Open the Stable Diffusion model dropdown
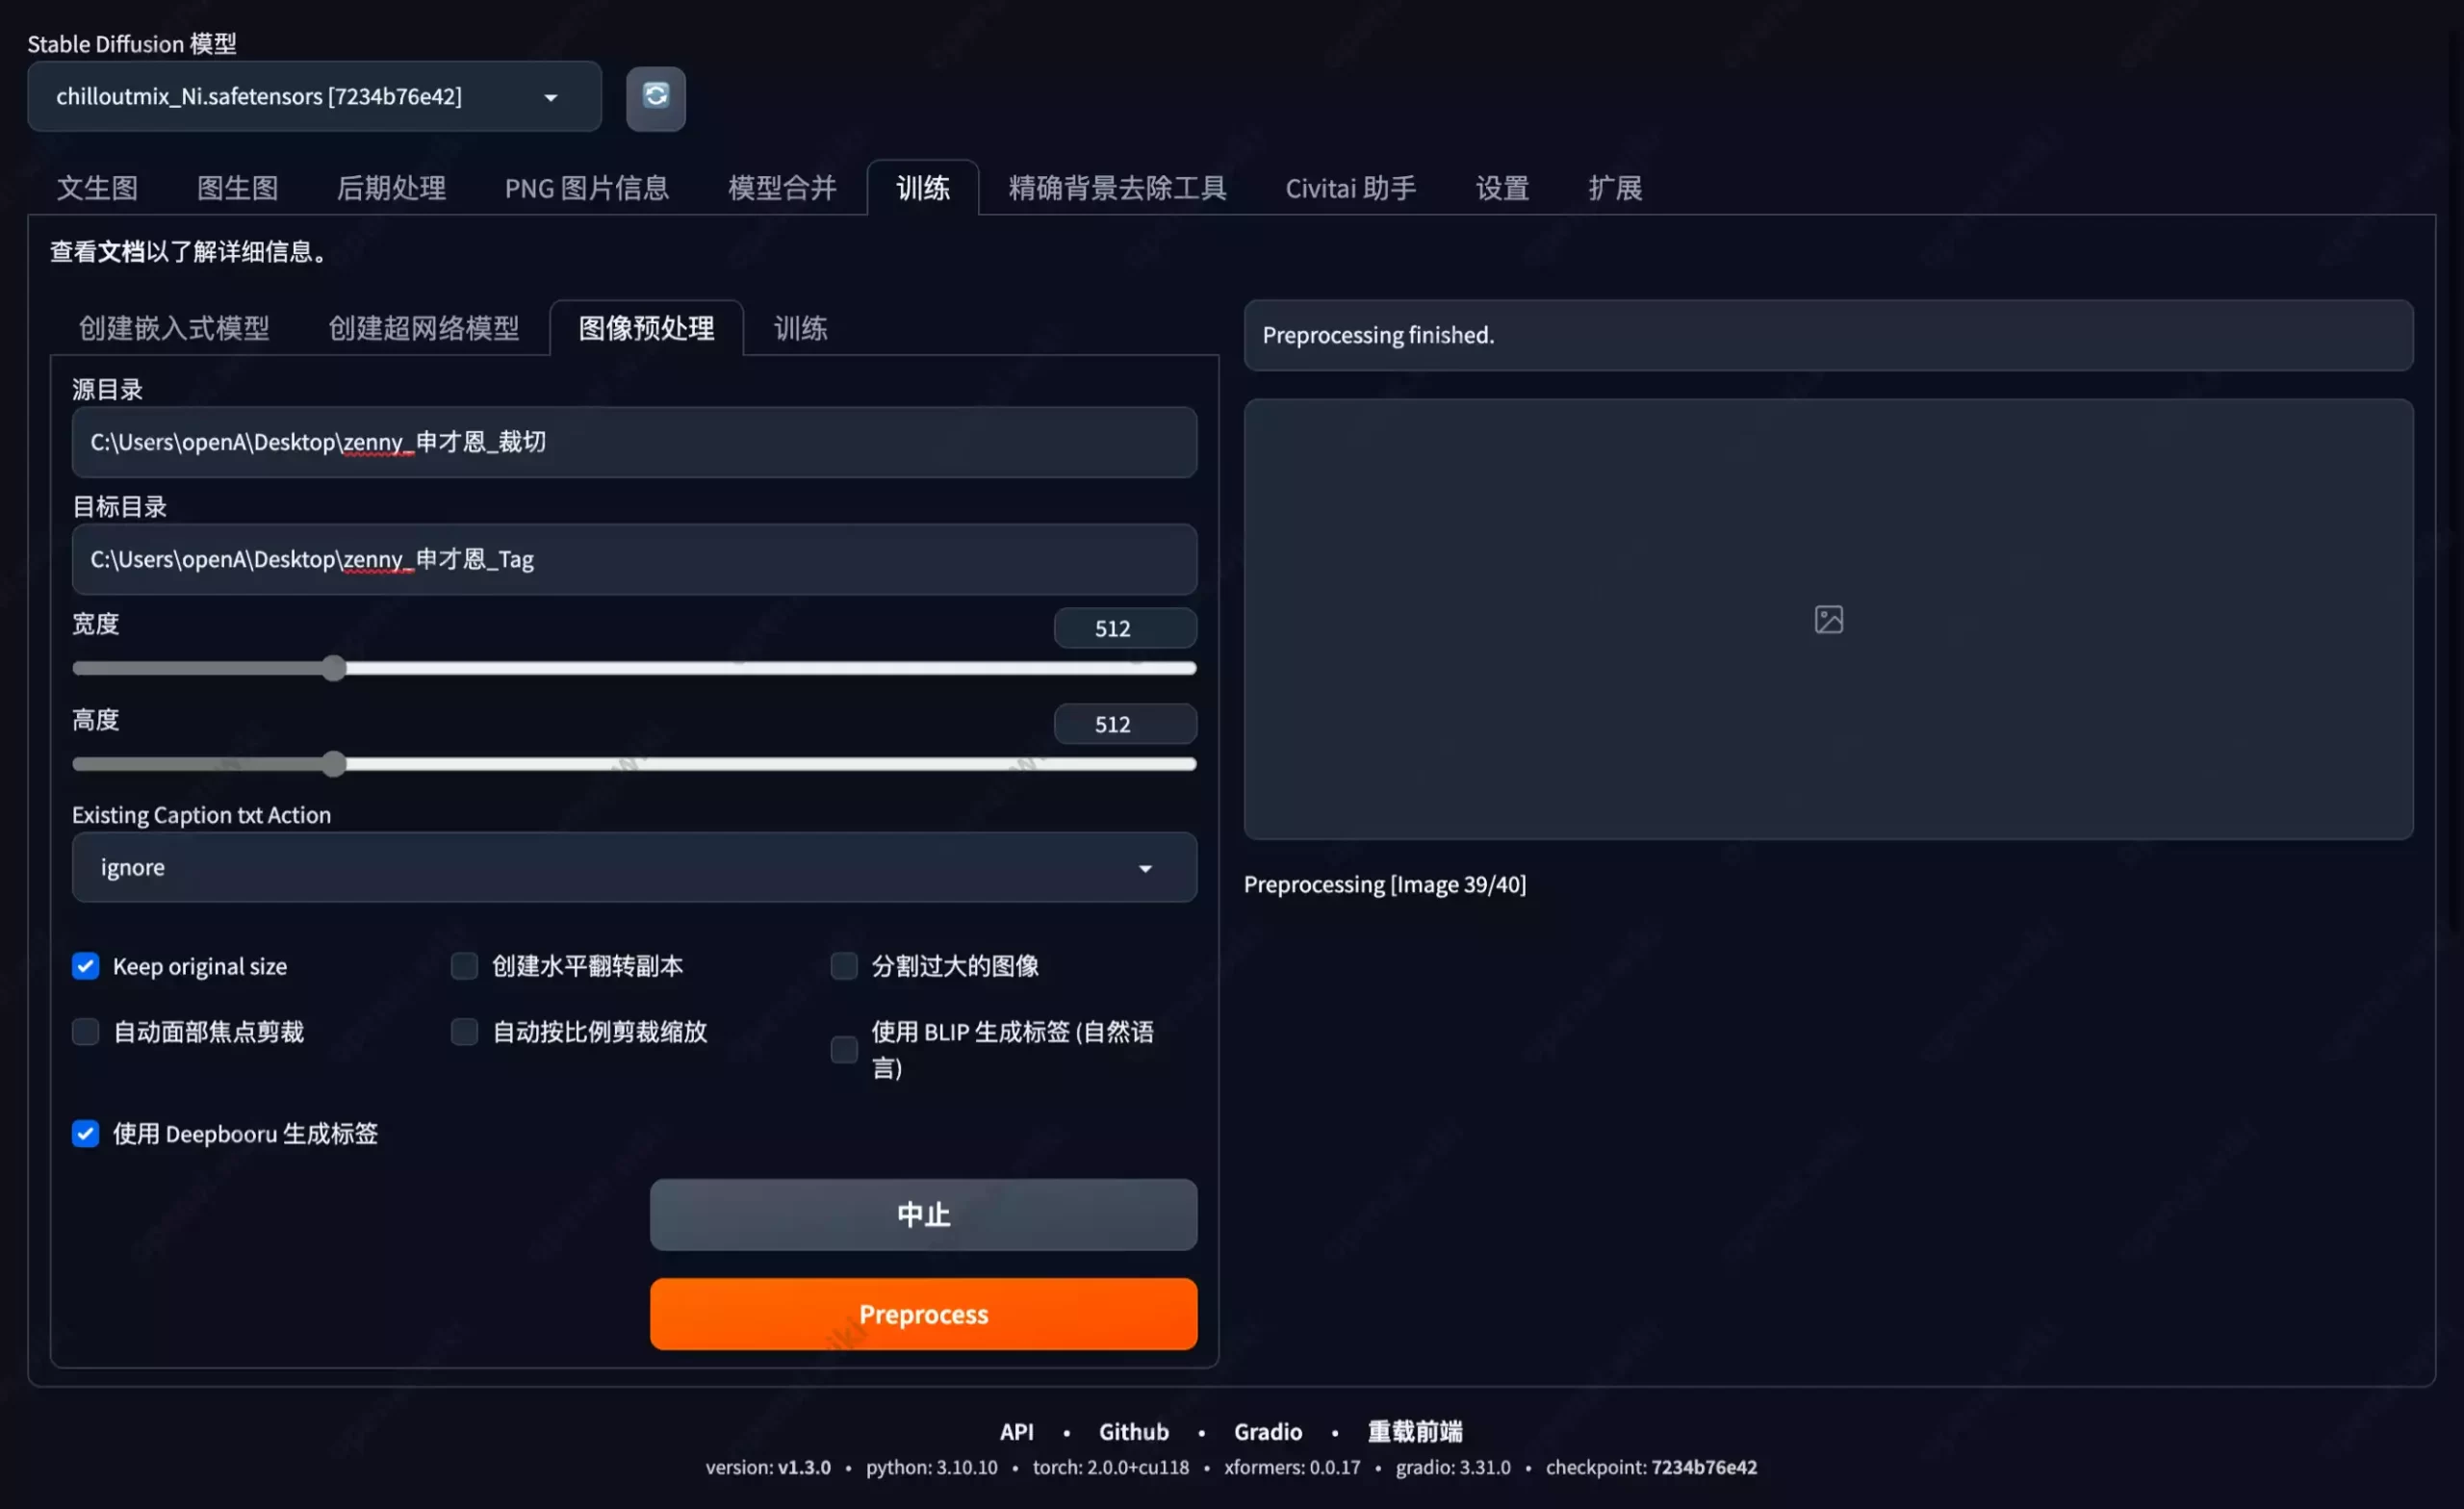This screenshot has width=2464, height=1509. (x=314, y=96)
